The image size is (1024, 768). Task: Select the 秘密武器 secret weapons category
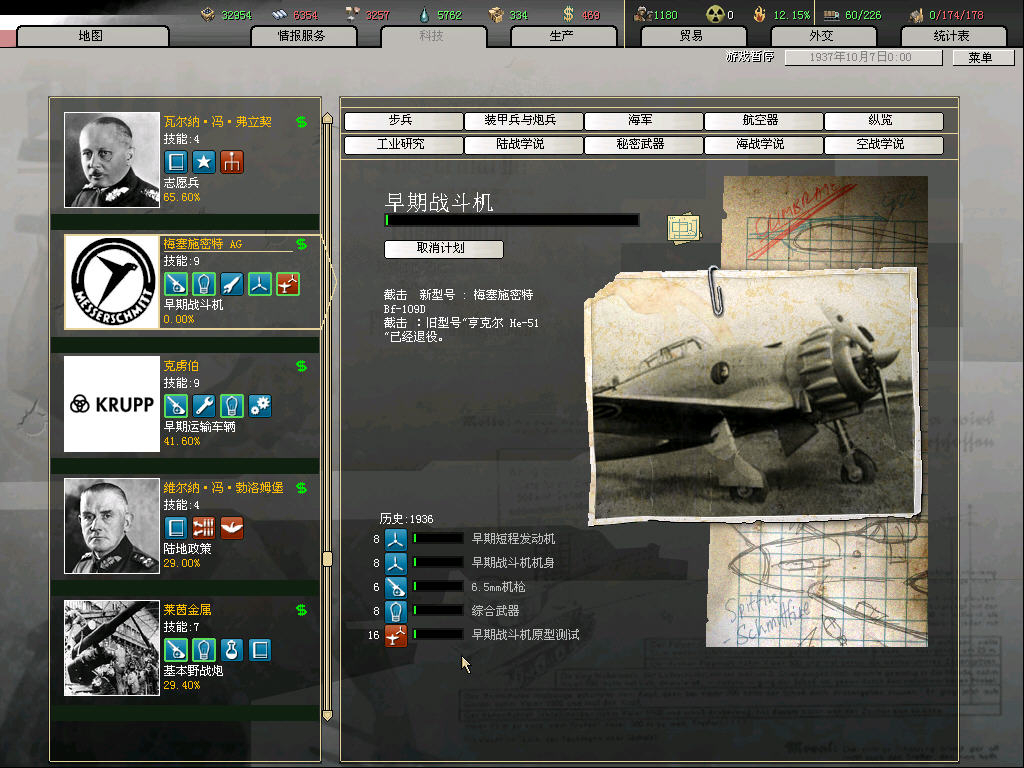643,144
